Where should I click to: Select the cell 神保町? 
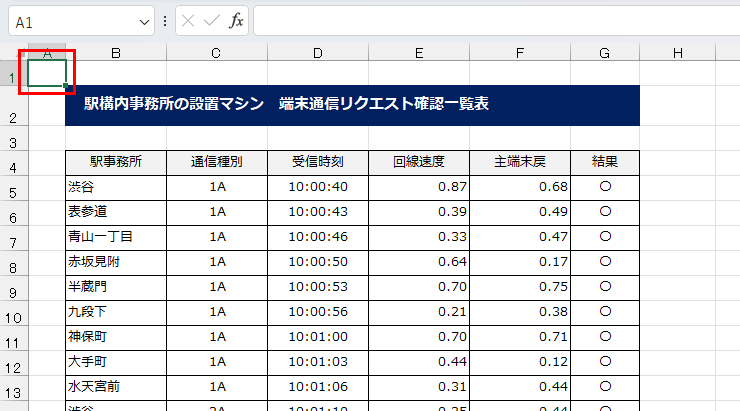click(x=116, y=337)
